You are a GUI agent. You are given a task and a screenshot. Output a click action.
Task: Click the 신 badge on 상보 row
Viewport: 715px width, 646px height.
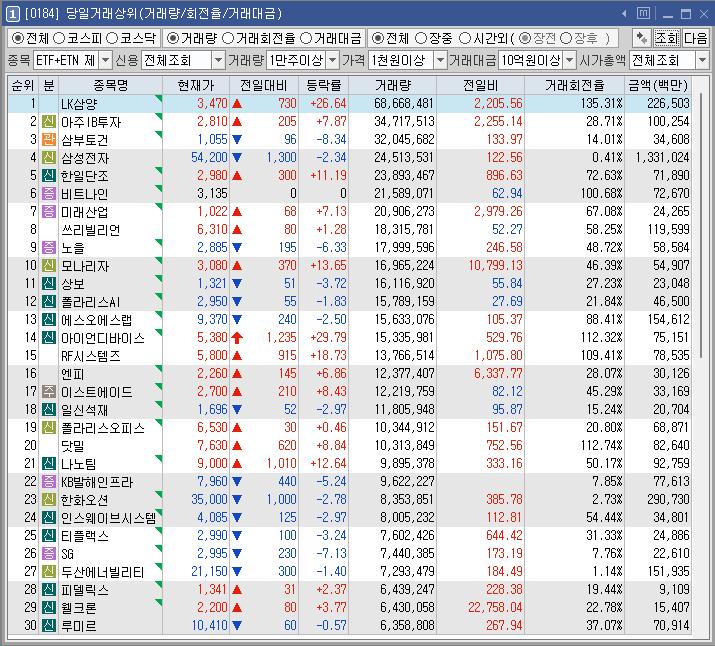coord(49,283)
